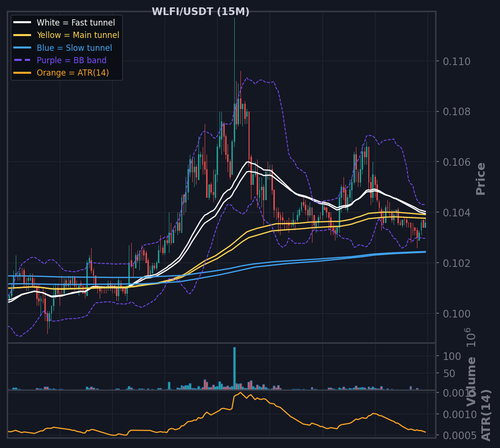Click the yellow line sample in the legend
Viewport: 500px width, 448px height.
click(22, 35)
